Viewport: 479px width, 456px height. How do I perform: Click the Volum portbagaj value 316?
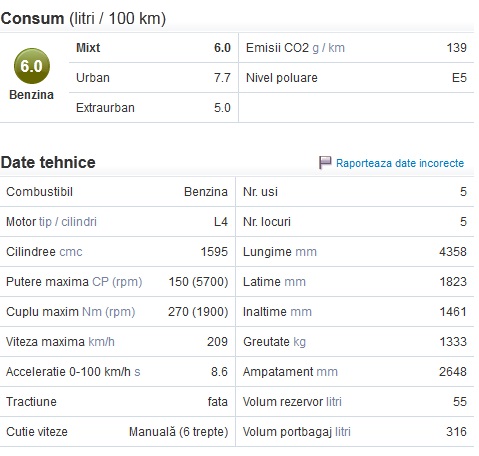tap(456, 432)
